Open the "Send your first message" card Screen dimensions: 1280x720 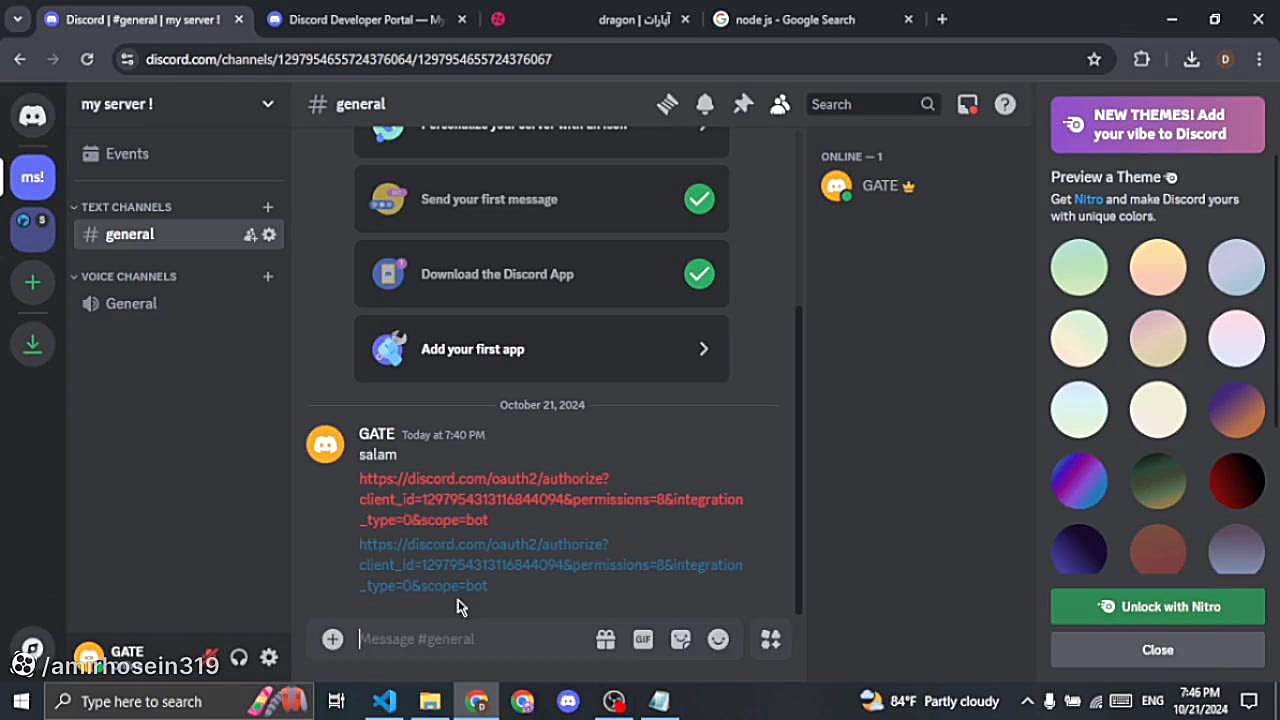(x=541, y=199)
